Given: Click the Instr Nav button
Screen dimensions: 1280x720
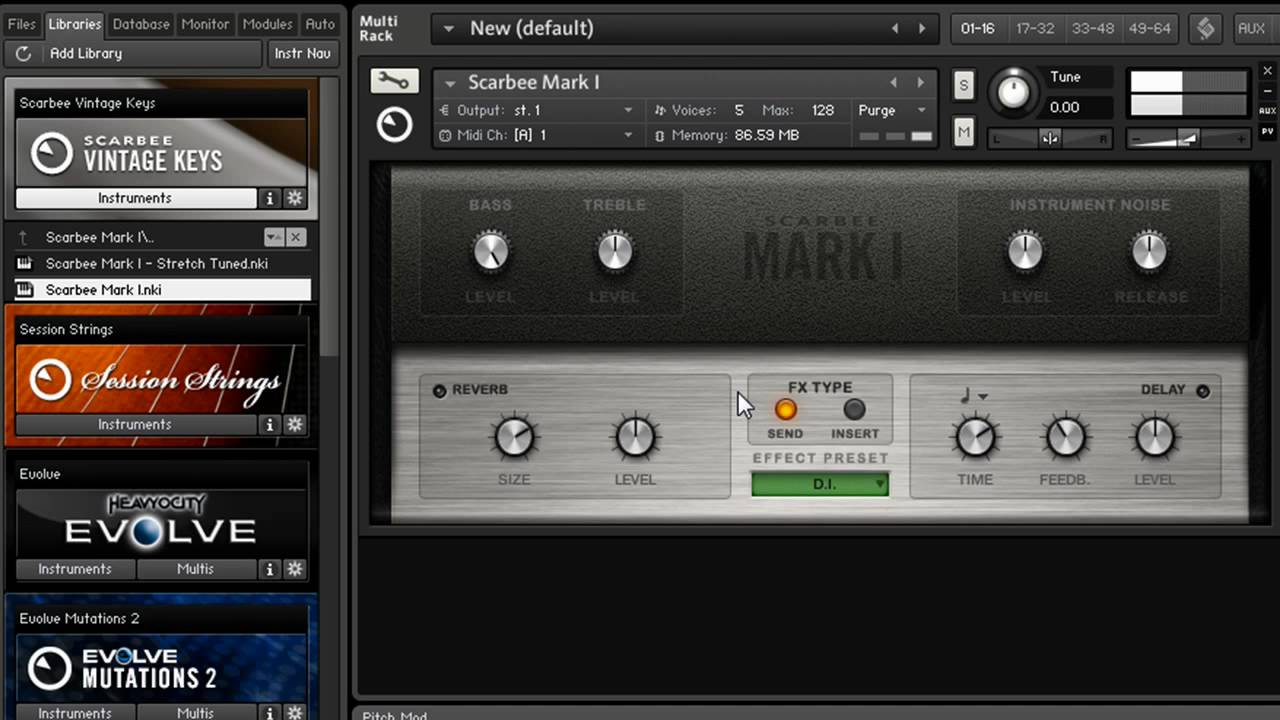Looking at the screenshot, I should coord(302,53).
